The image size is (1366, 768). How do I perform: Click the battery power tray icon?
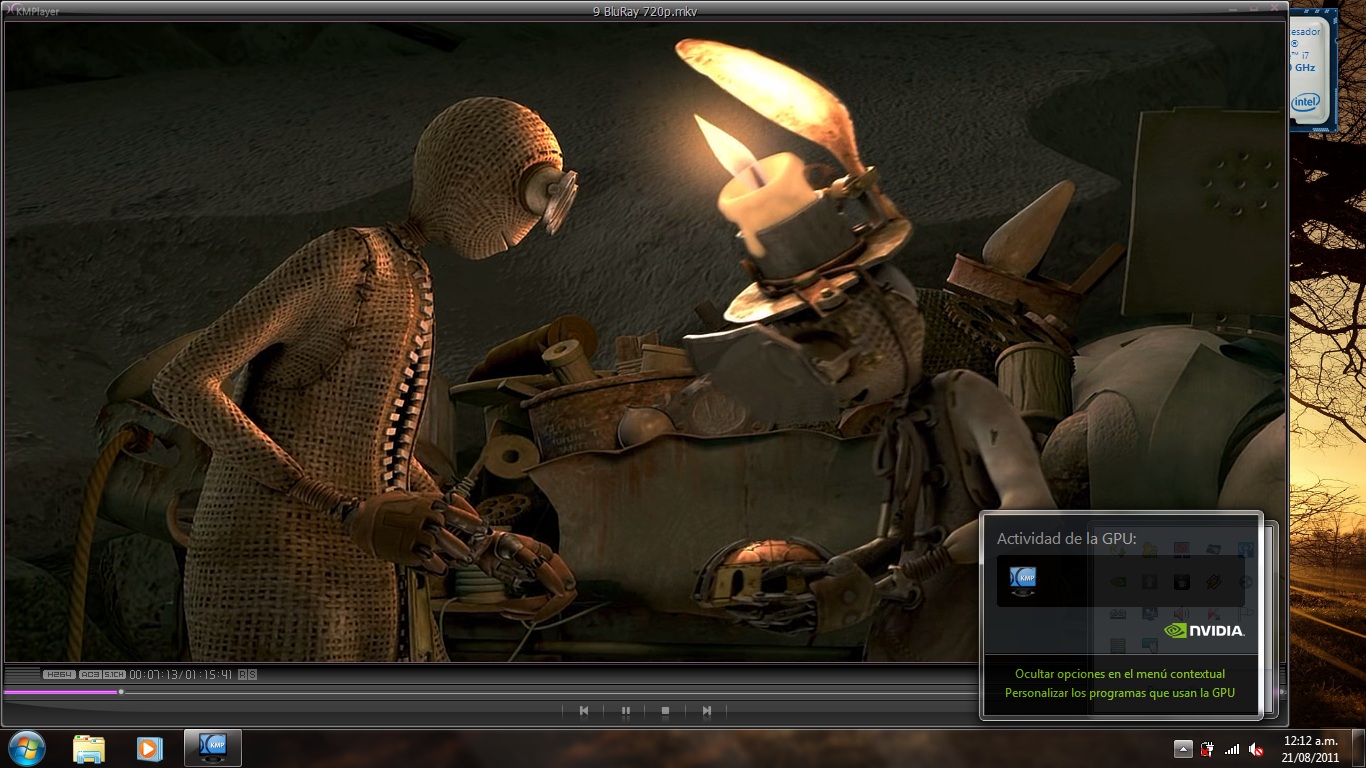coord(1208,749)
